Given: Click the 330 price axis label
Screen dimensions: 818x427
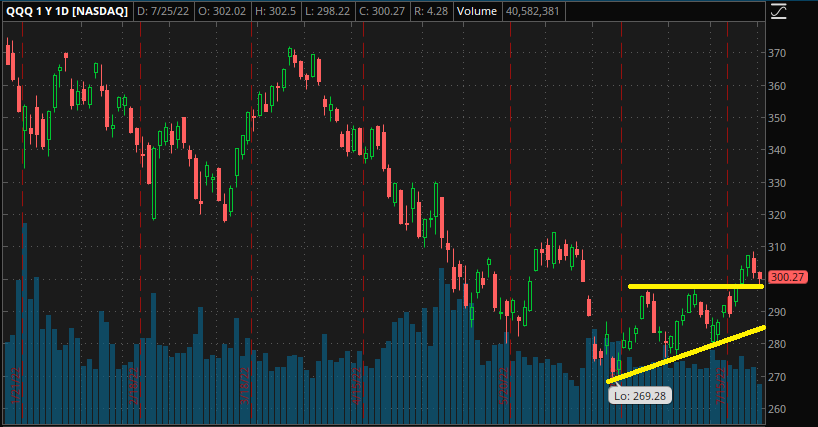Looking at the screenshot, I should pyautogui.click(x=777, y=183).
